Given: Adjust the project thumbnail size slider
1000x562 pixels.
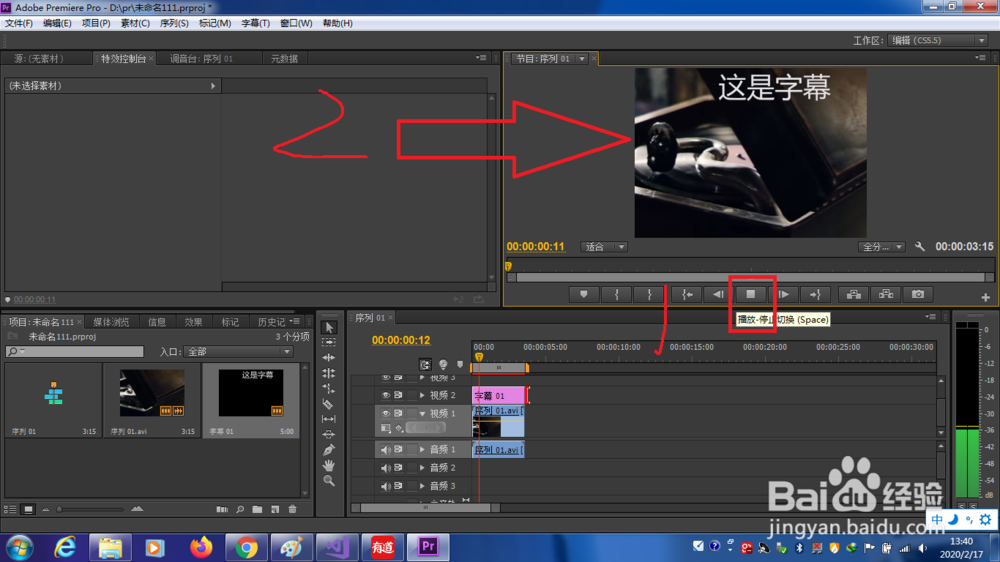Looking at the screenshot, I should click(91, 509).
